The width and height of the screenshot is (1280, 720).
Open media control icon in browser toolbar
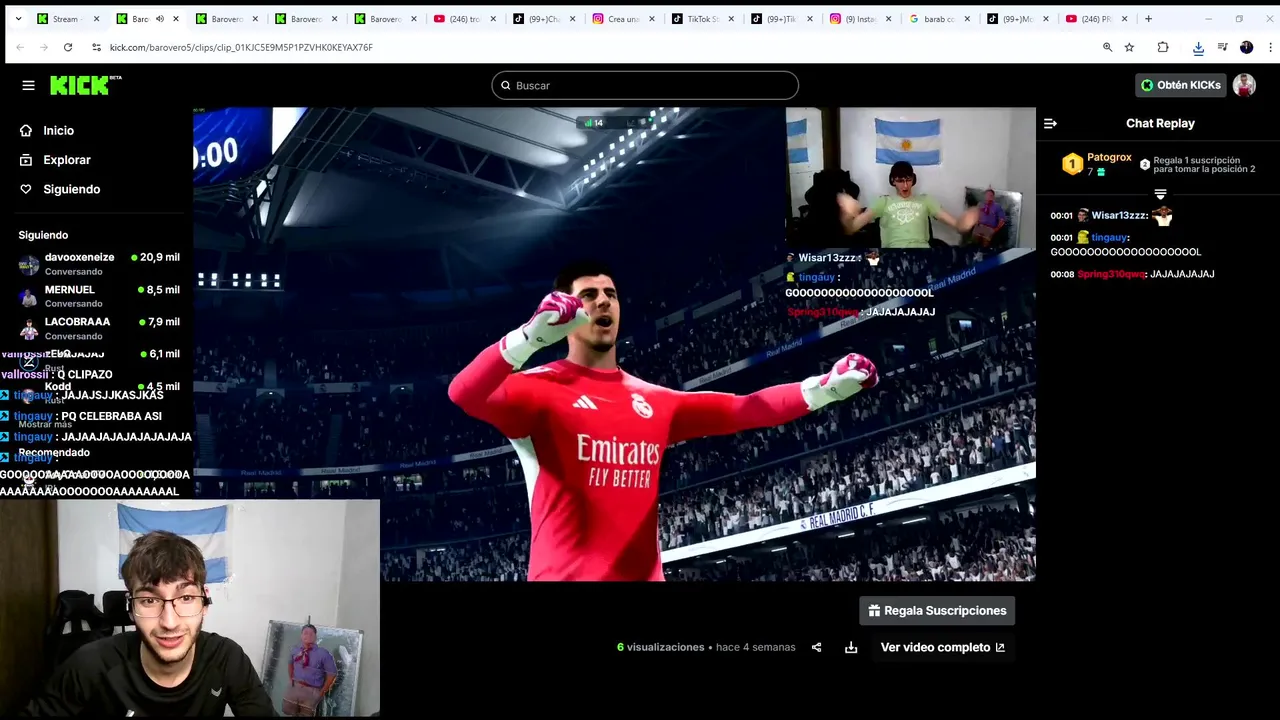pos(1222,47)
